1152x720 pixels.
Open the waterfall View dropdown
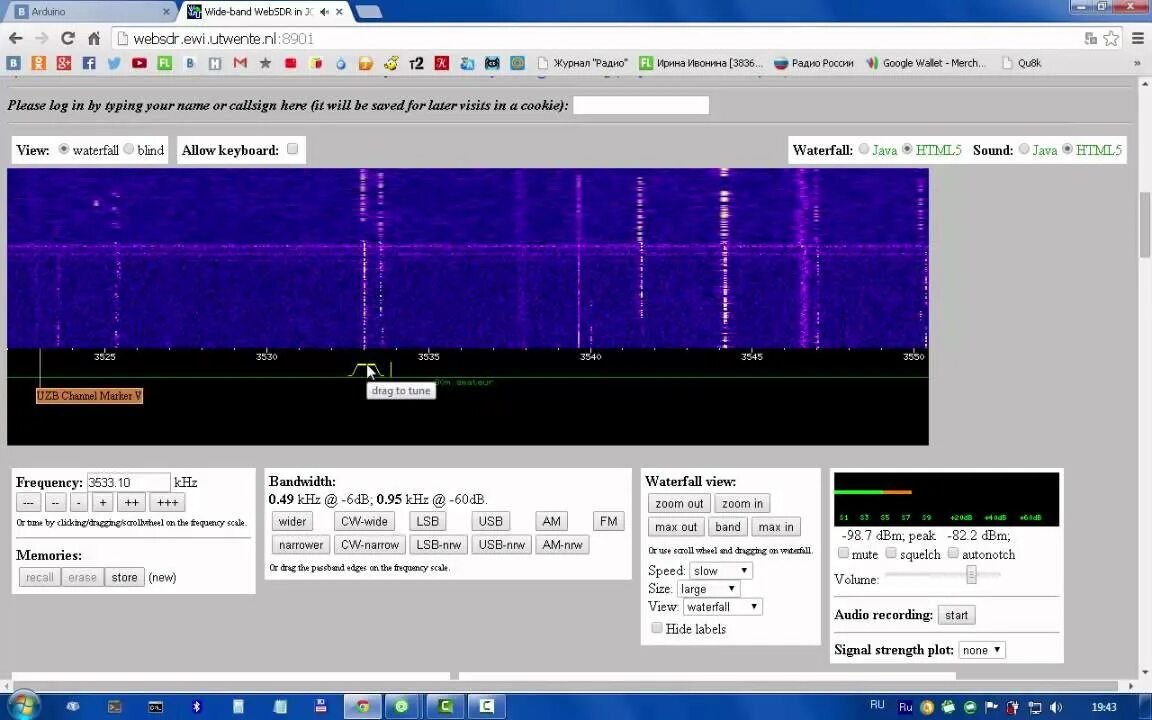tap(723, 607)
